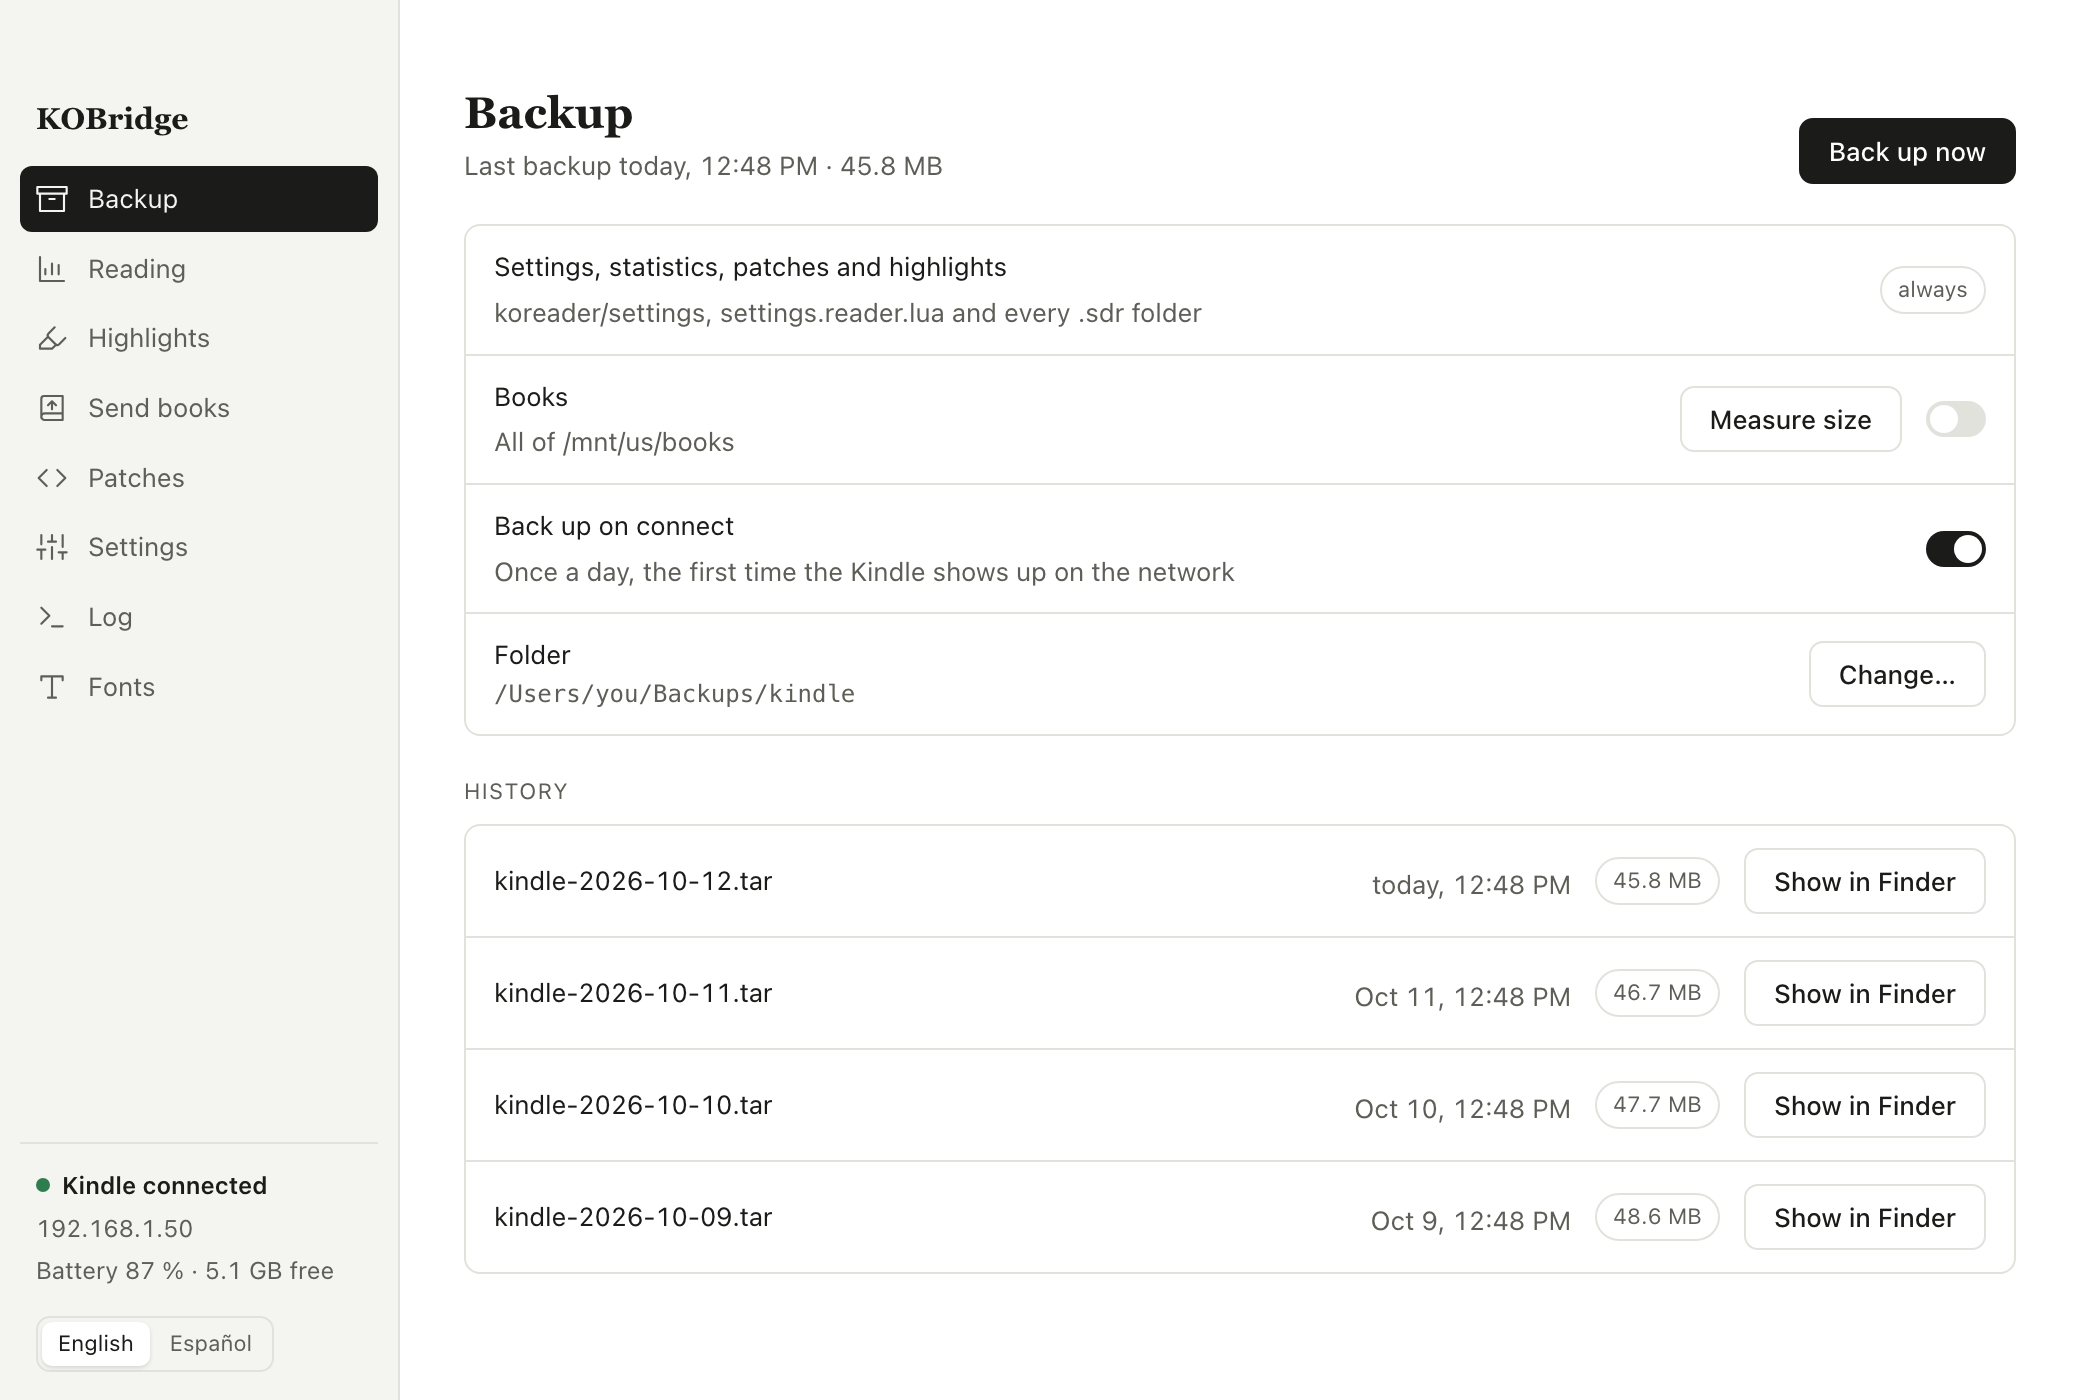This screenshot has height=1400, width=2080.
Task: Click the 47.7 MB size badge
Action: pyautogui.click(x=1657, y=1105)
